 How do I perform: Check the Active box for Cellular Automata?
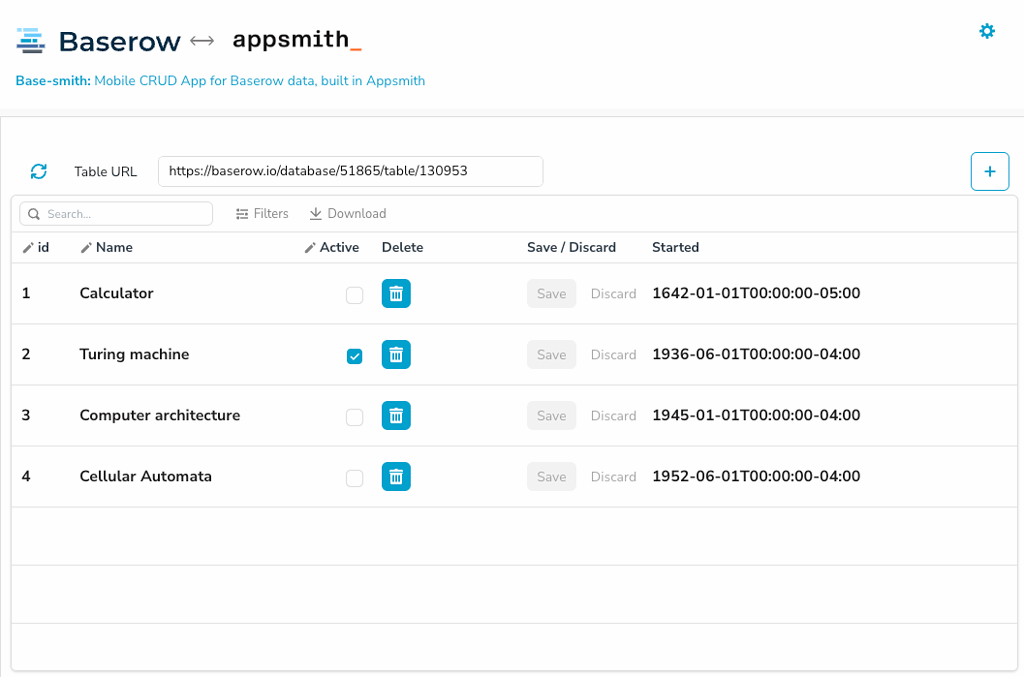click(354, 478)
